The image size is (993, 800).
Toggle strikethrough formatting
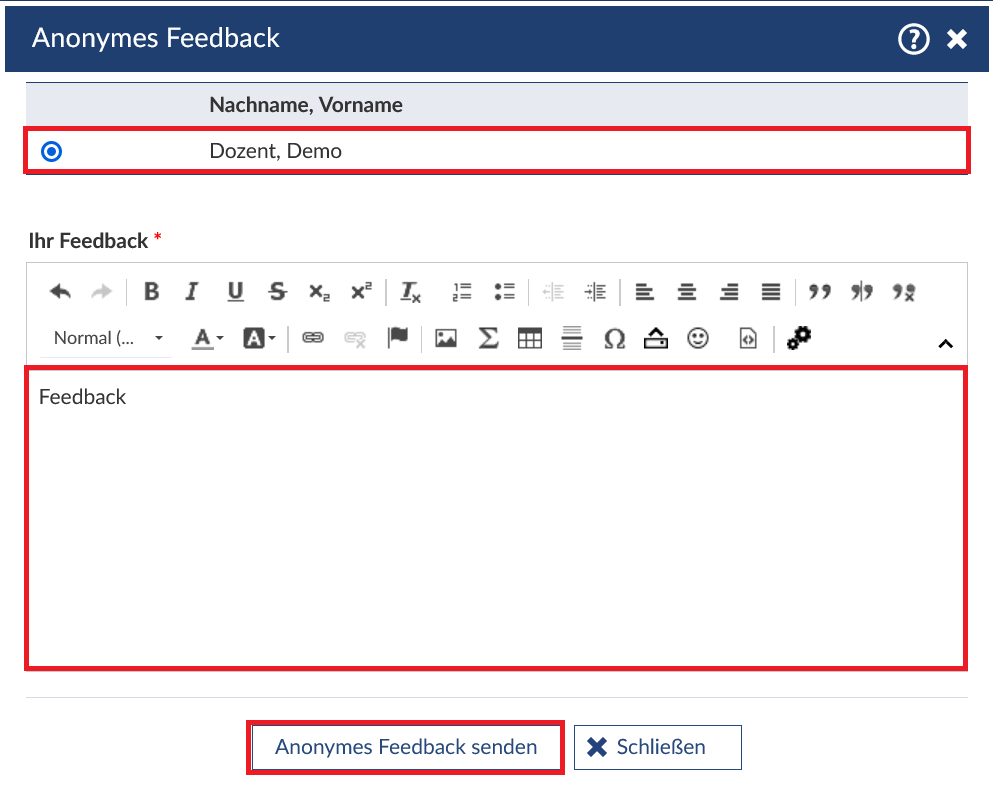pyautogui.click(x=277, y=292)
